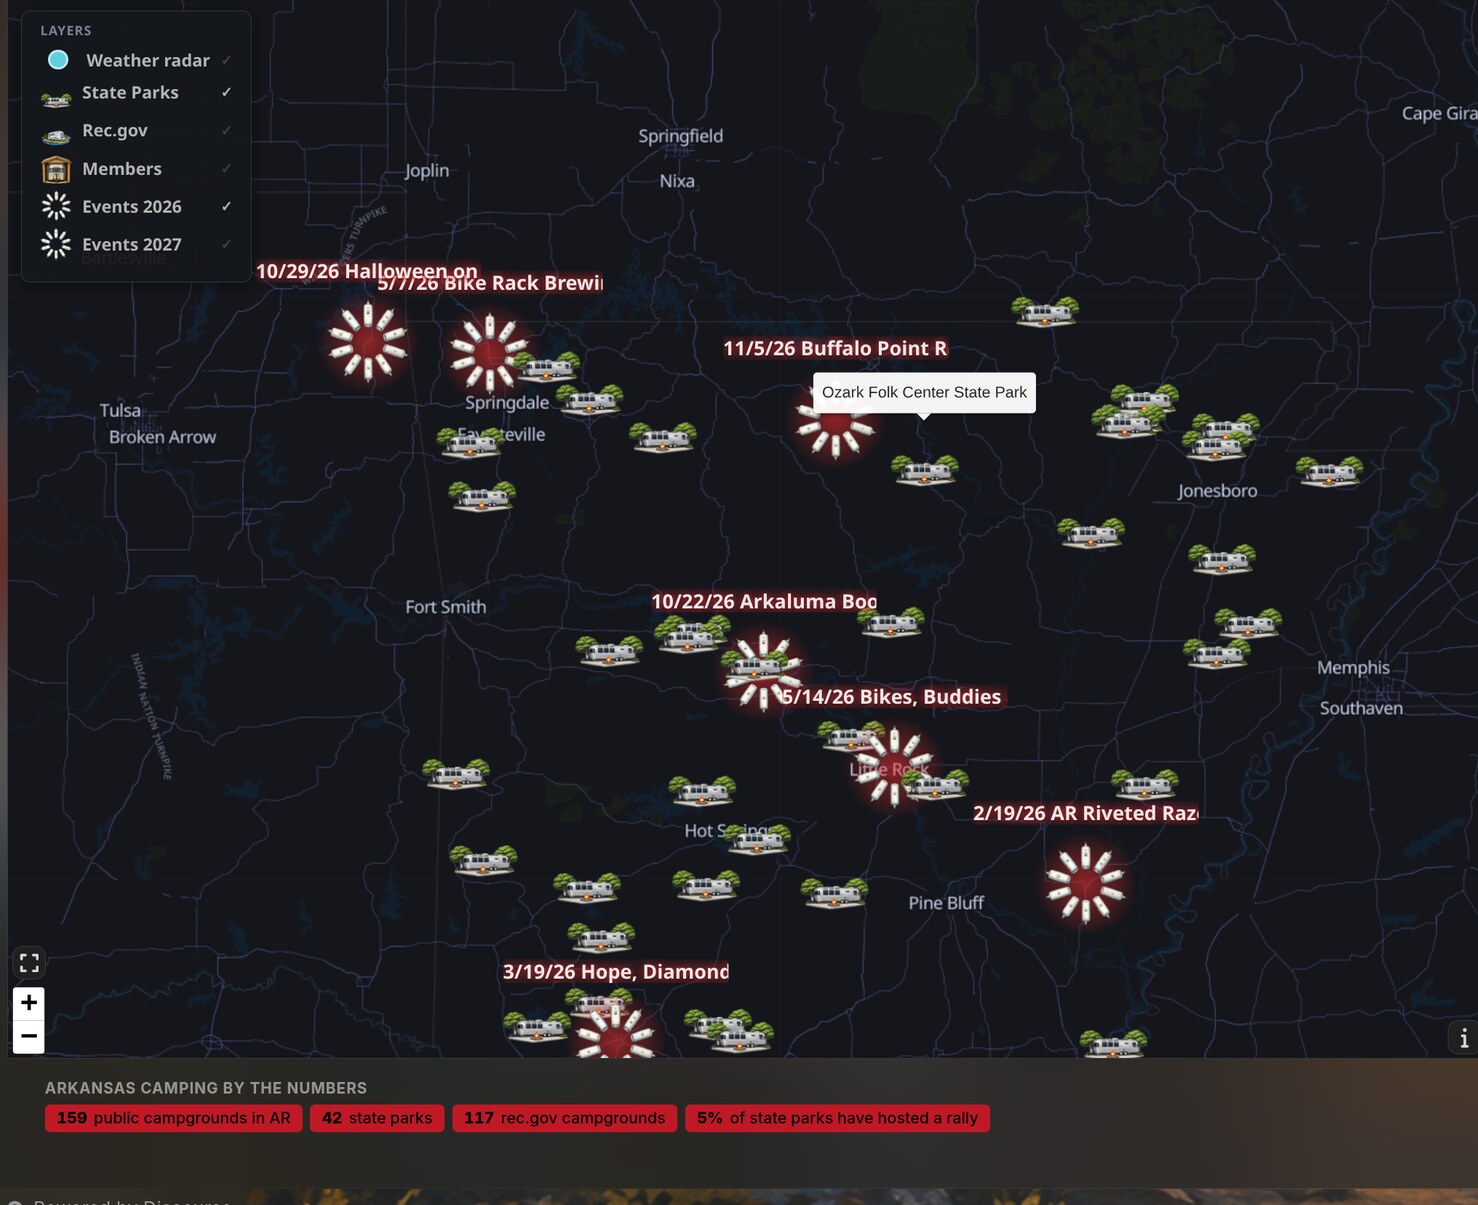
Task: Toggle the Weather radar layer
Action: (136, 60)
